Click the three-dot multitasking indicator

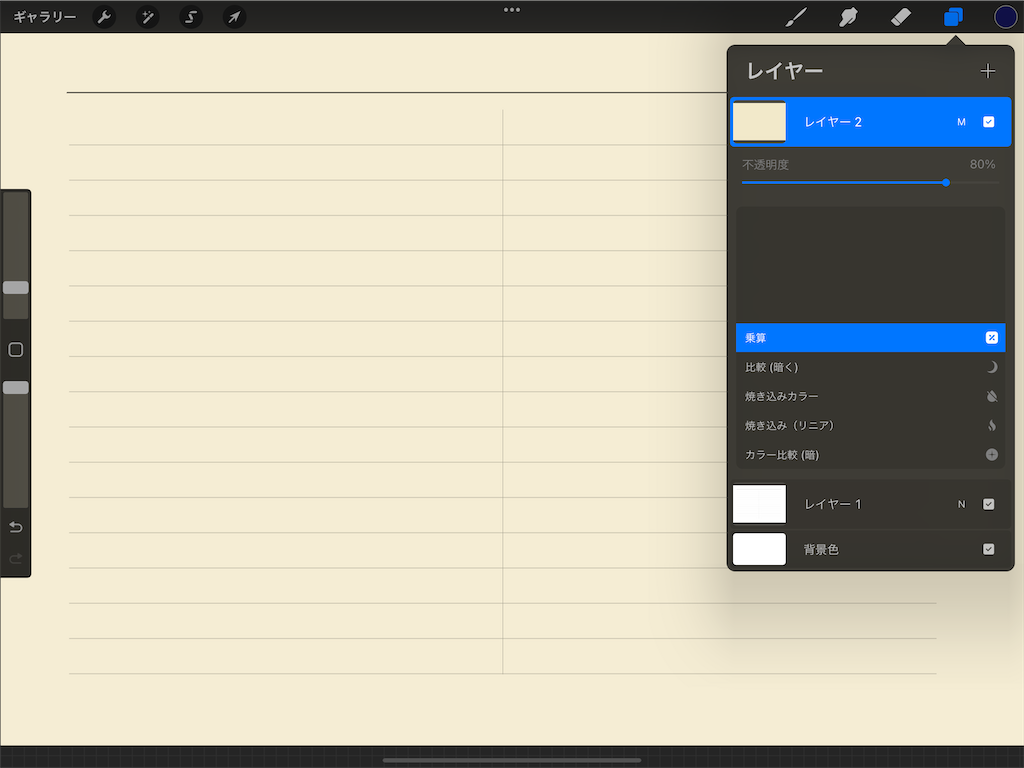point(512,10)
